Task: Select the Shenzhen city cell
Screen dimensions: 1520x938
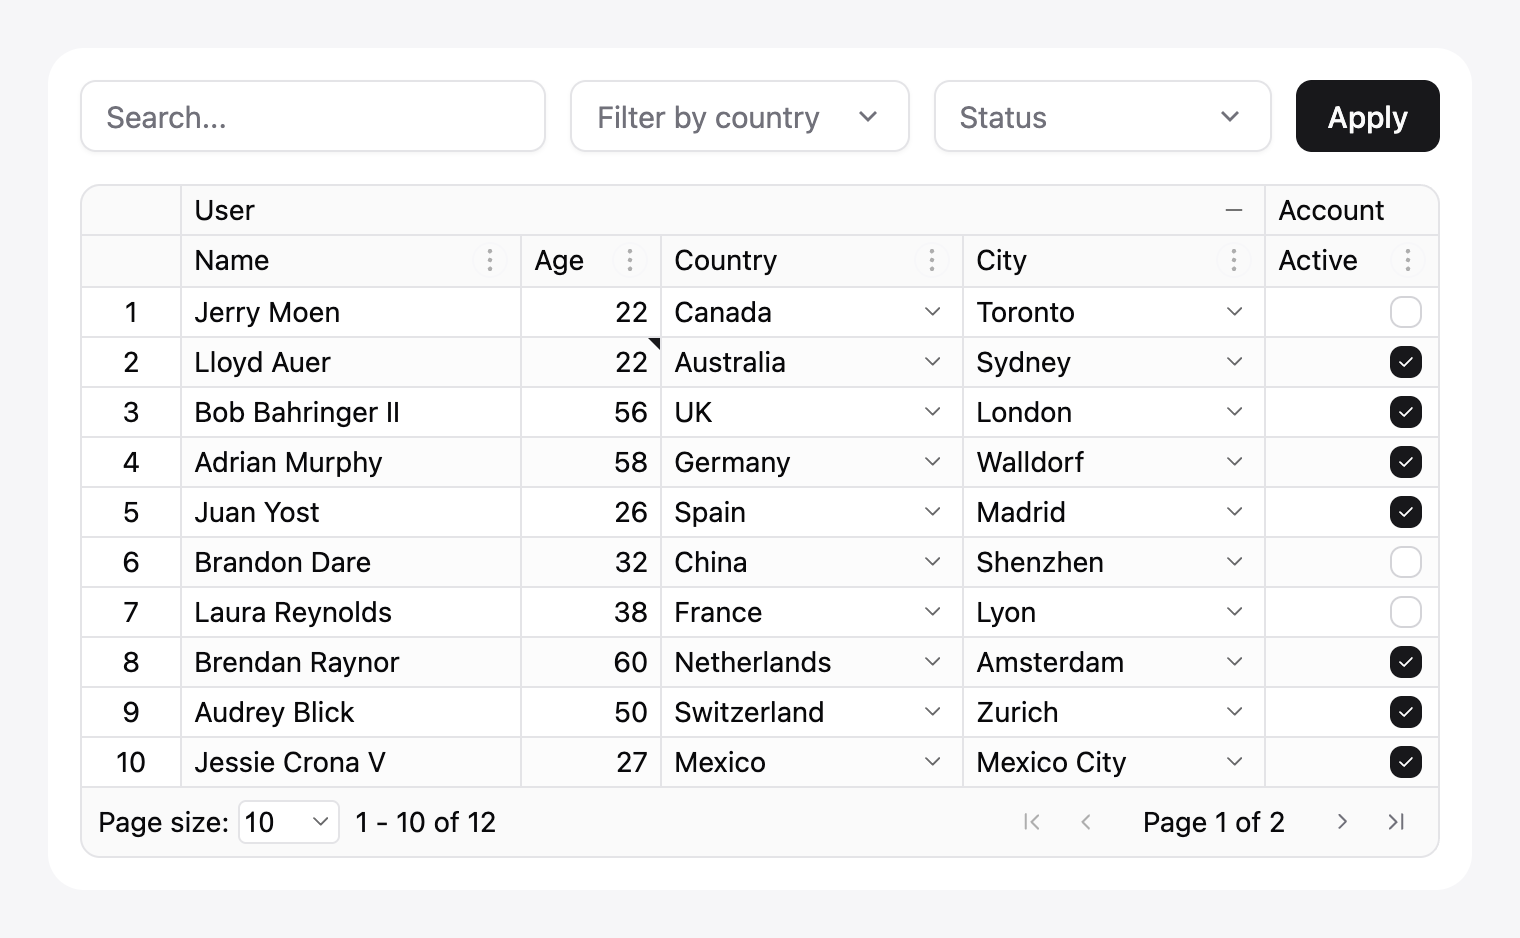Action: 1114,562
